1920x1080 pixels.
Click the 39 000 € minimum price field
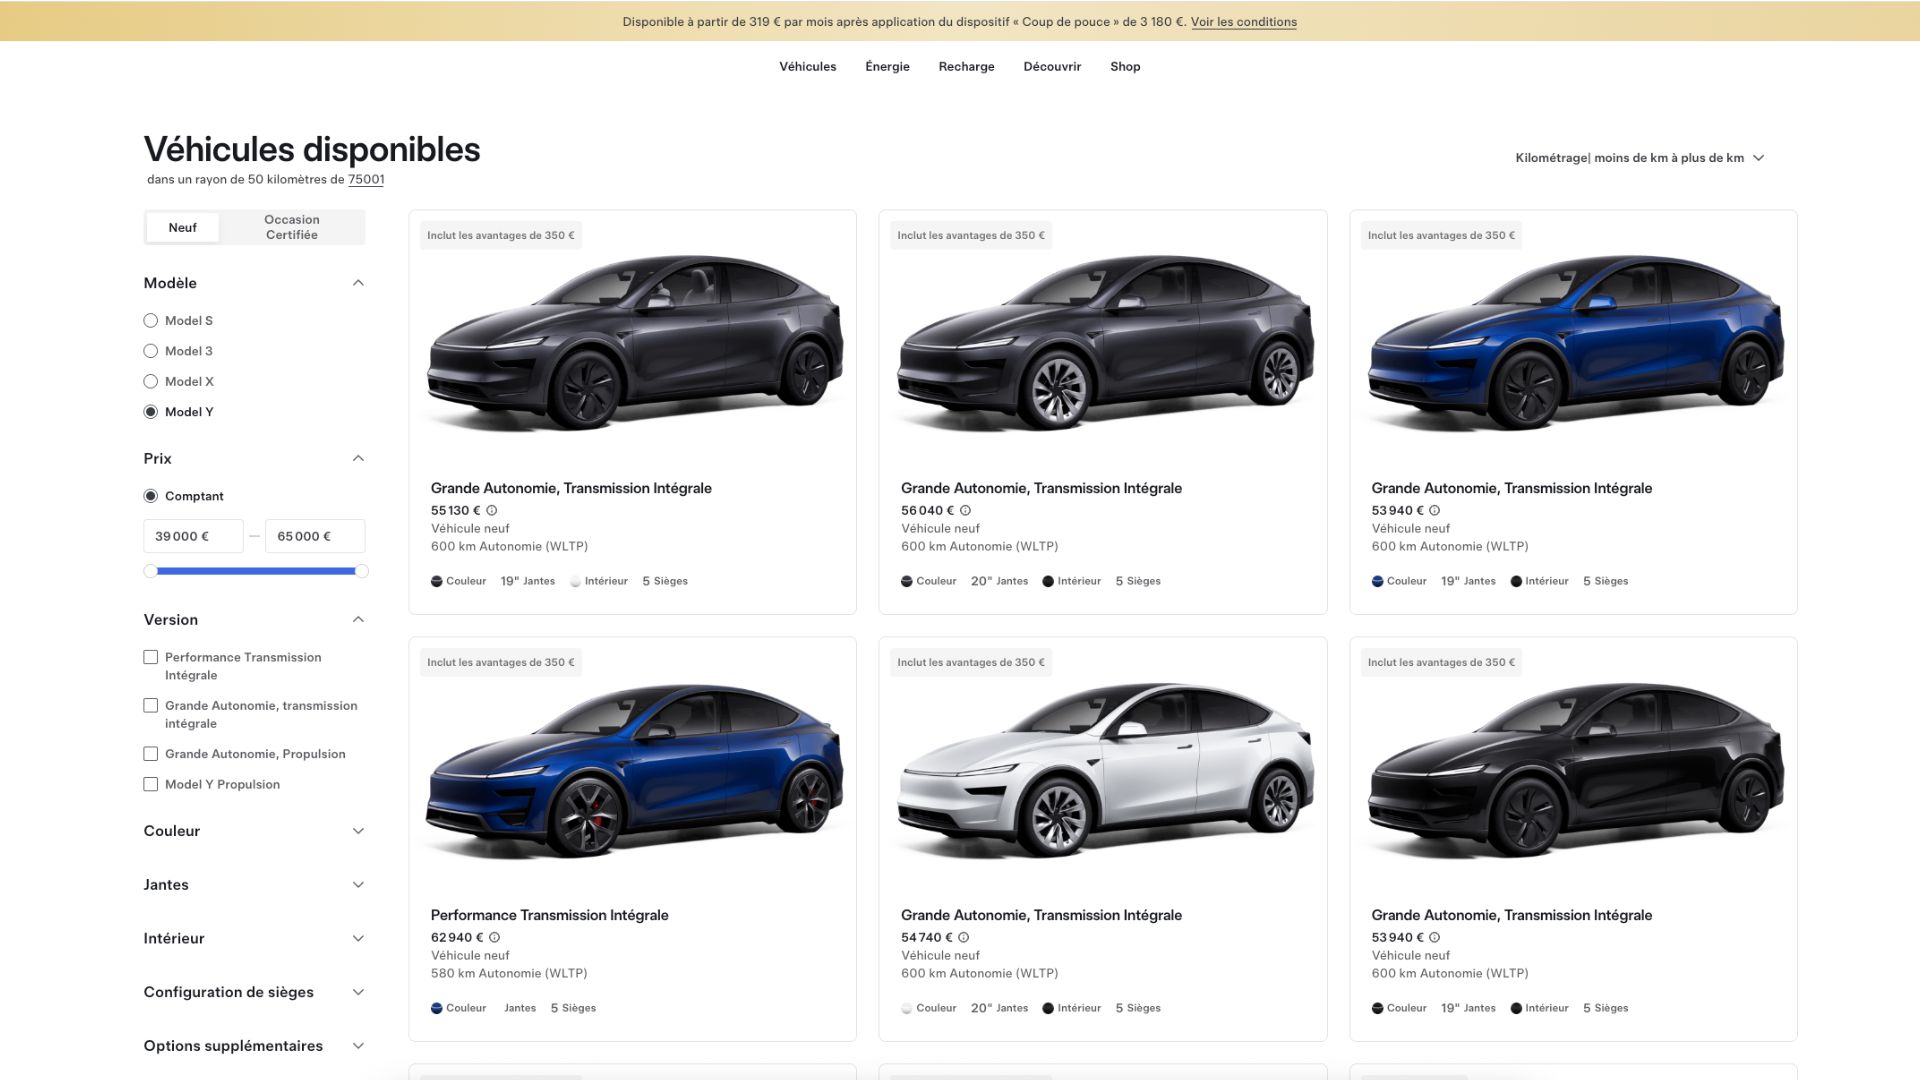194,536
